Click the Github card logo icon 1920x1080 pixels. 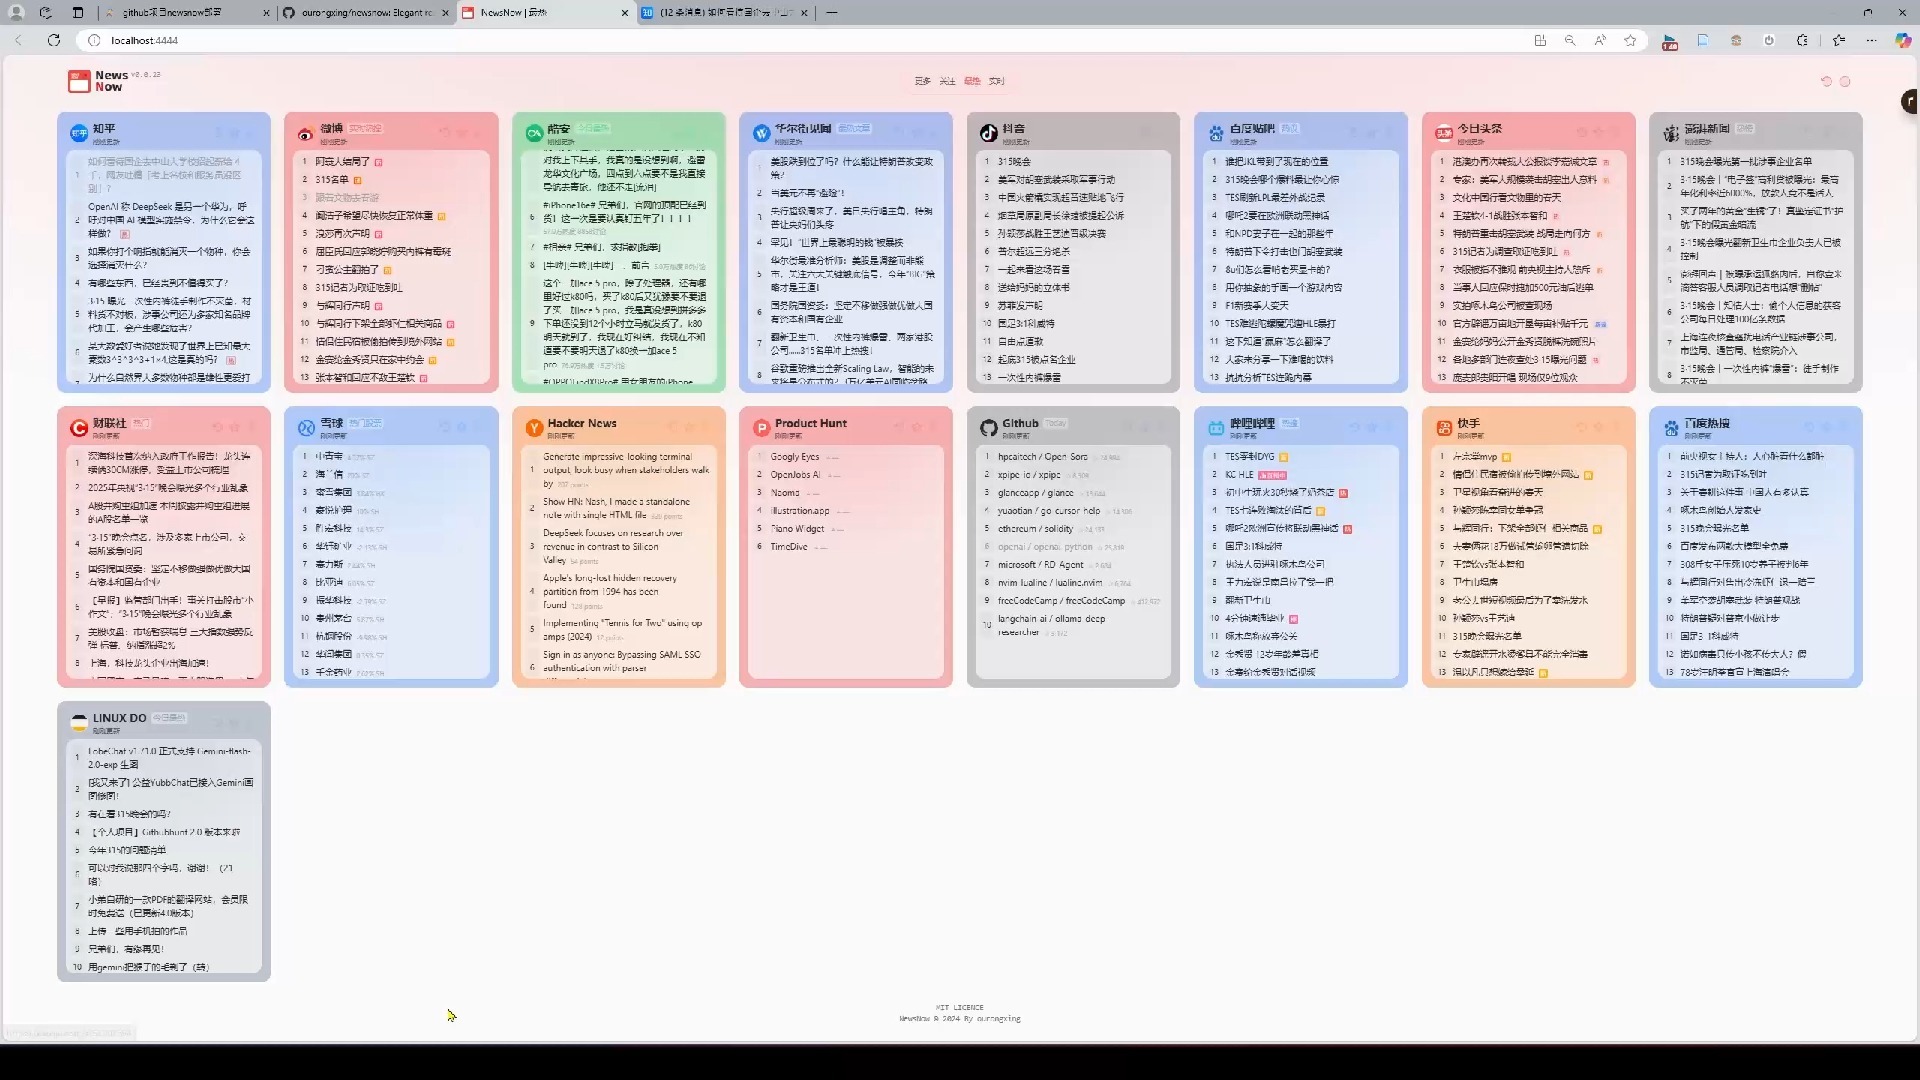click(988, 428)
